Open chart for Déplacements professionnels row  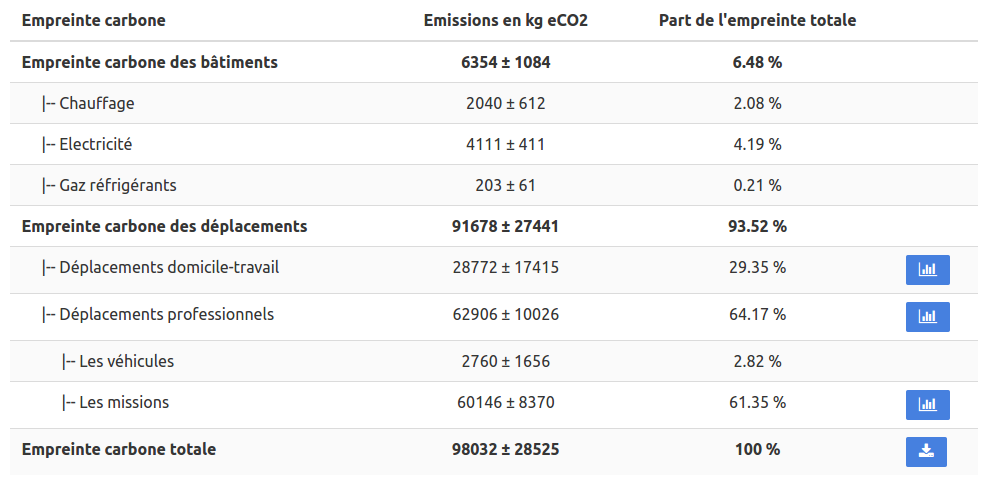927,317
